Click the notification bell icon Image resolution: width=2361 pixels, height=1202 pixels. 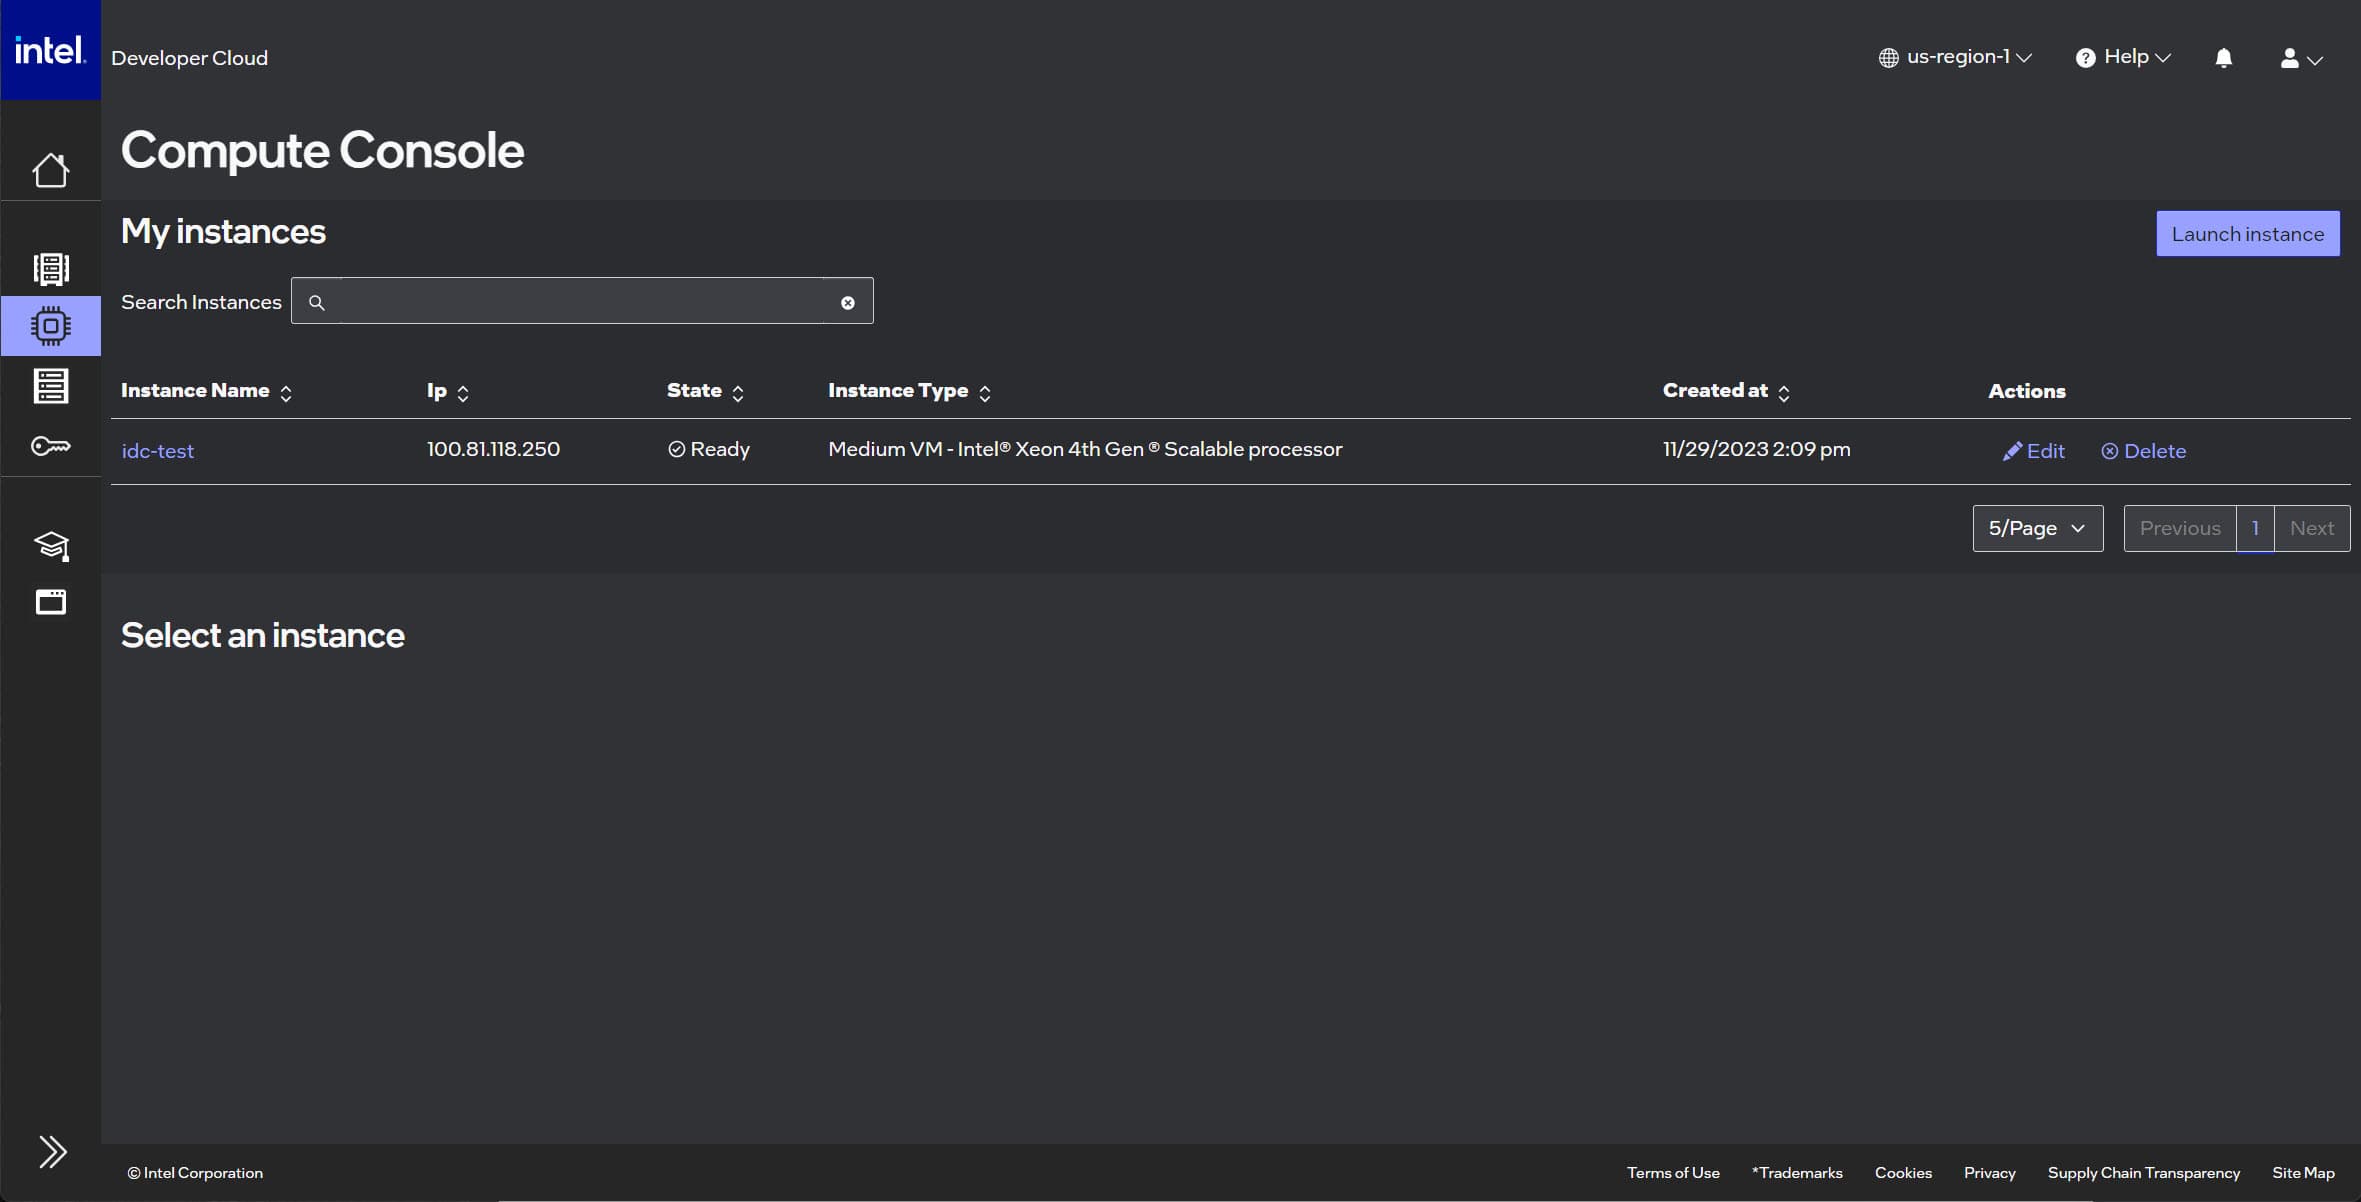click(2223, 58)
